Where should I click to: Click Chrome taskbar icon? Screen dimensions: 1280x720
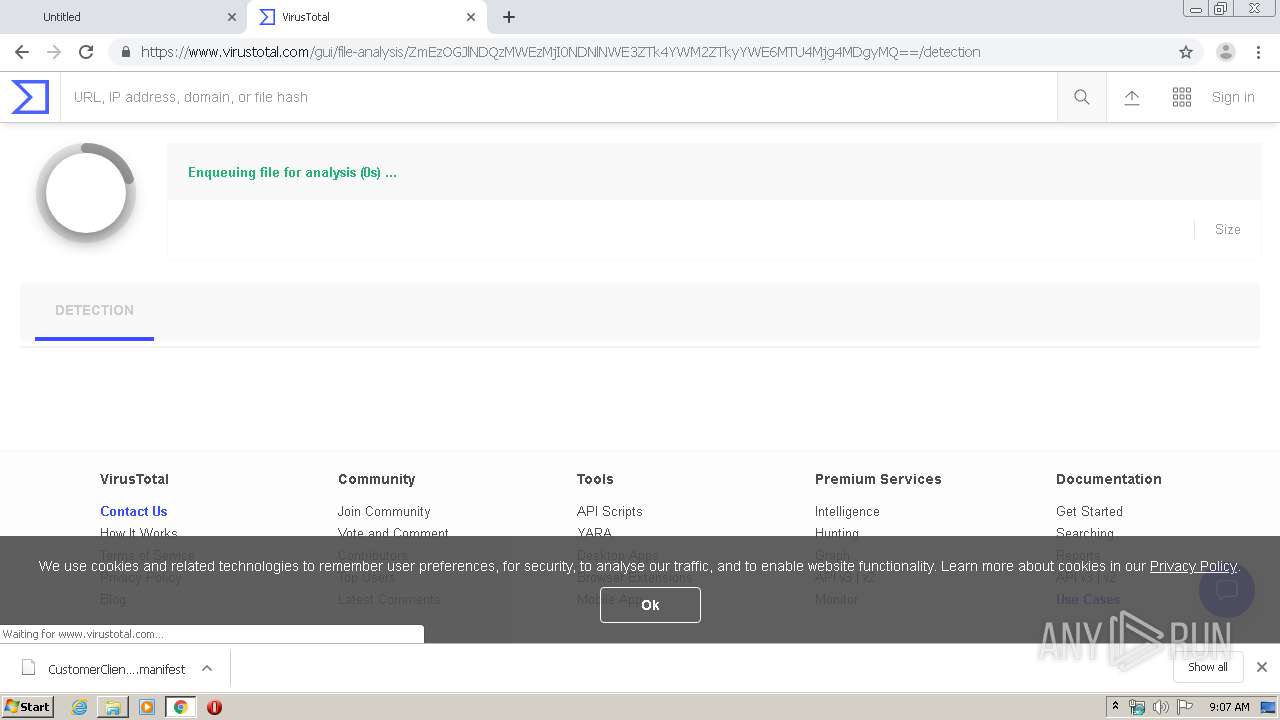(180, 707)
